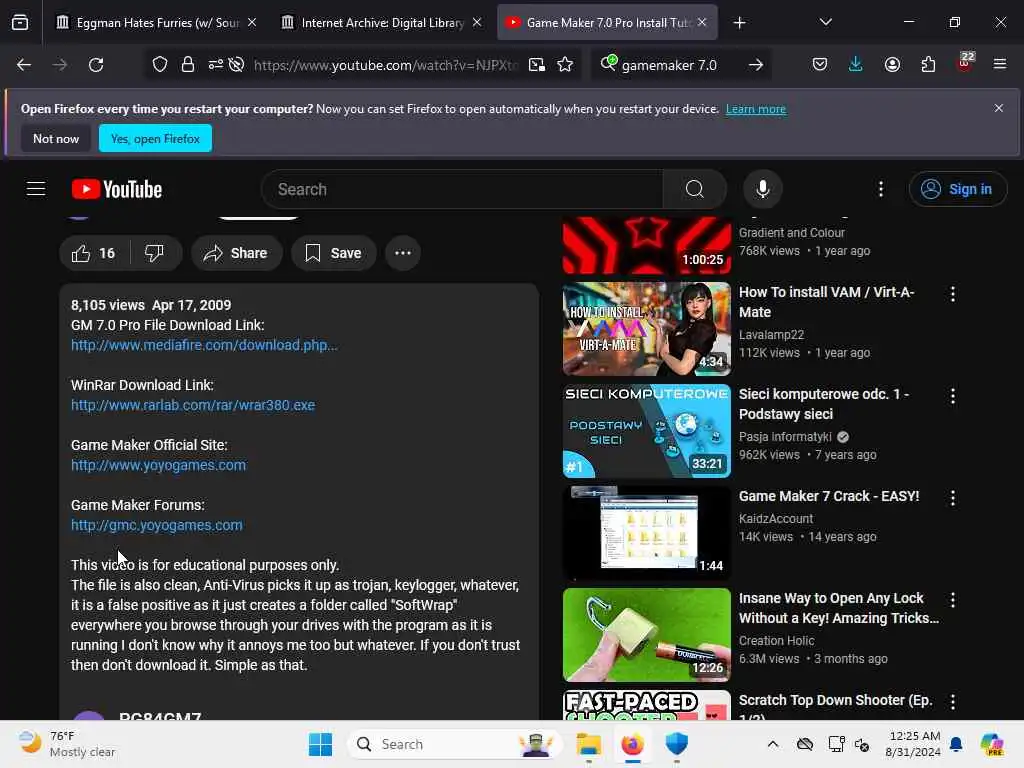This screenshot has width=1024, height=768.
Task: Reload the current page
Action: [96, 65]
